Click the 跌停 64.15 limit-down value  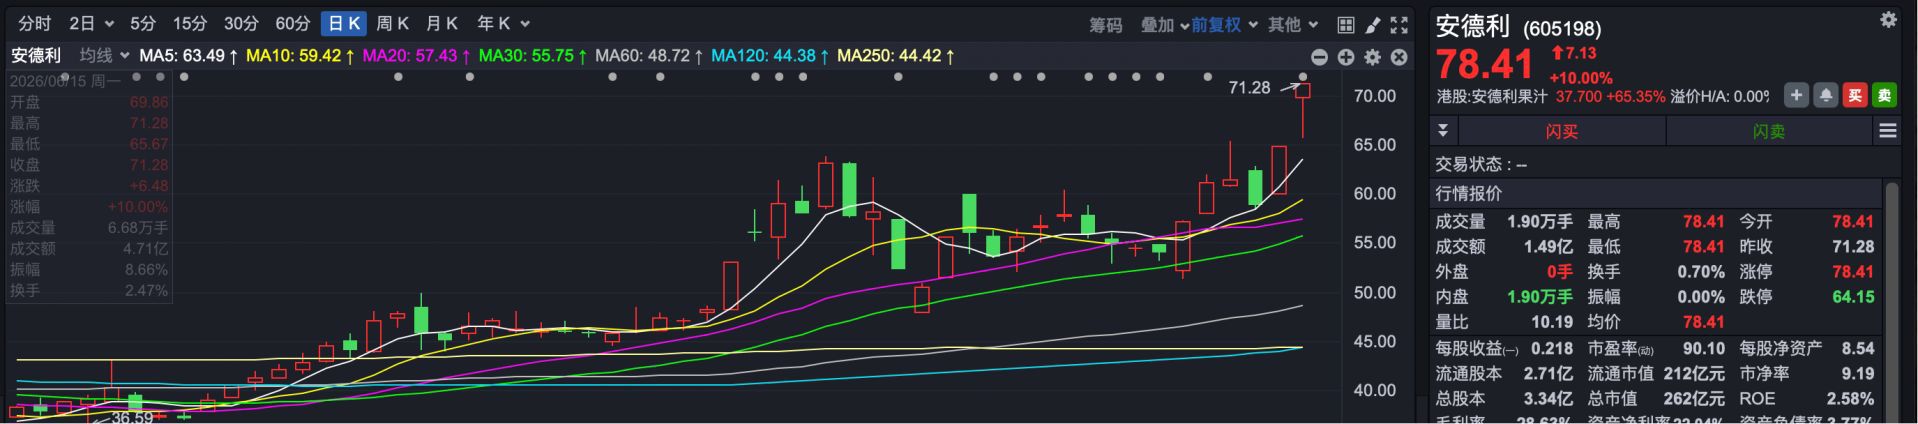1852,296
